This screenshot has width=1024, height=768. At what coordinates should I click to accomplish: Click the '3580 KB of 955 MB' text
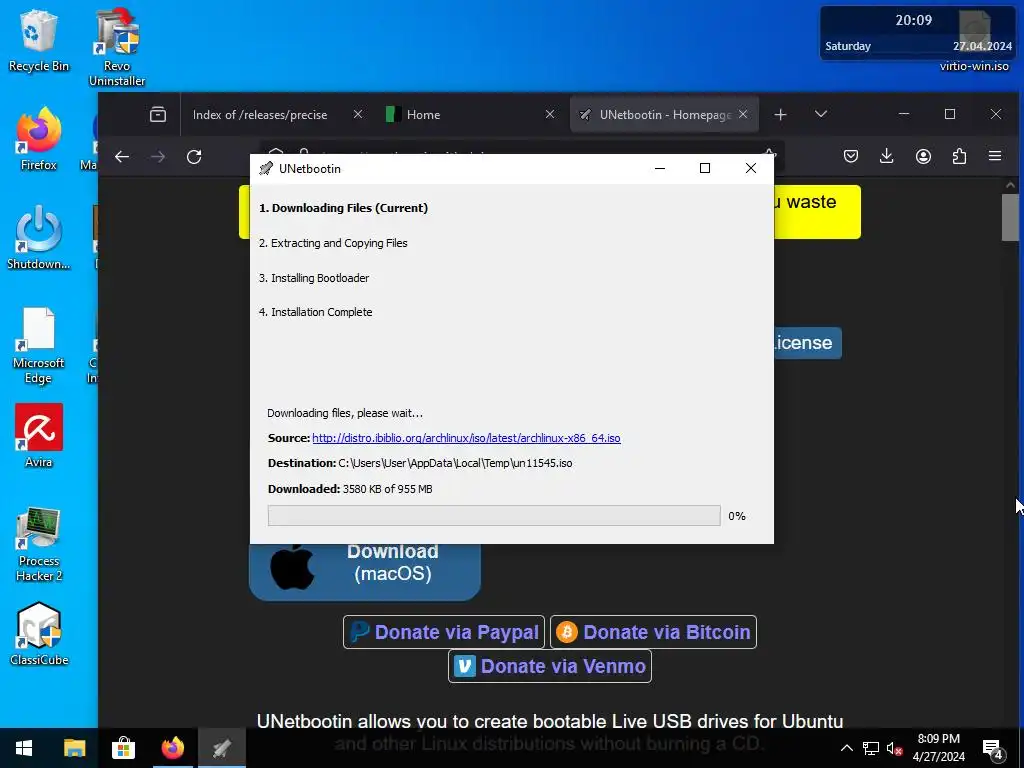pos(388,489)
